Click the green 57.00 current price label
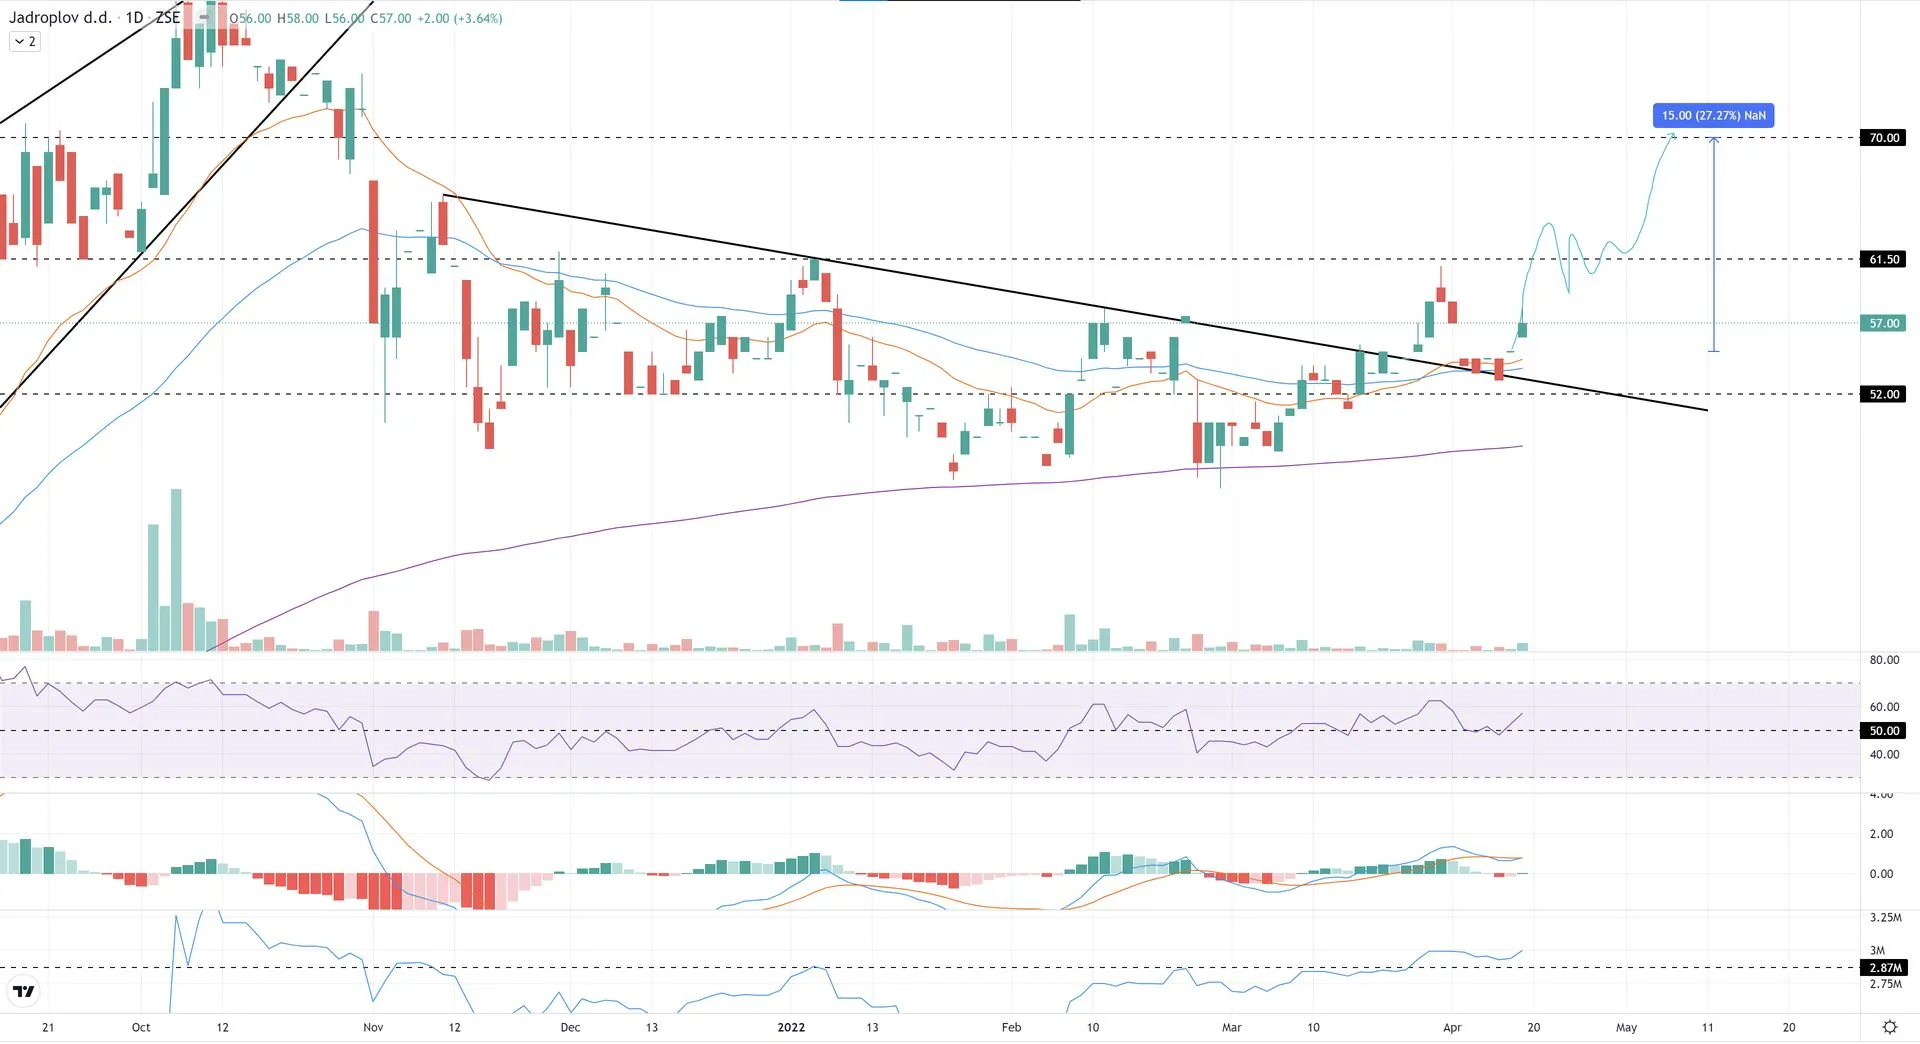1920x1044 pixels. click(1883, 324)
